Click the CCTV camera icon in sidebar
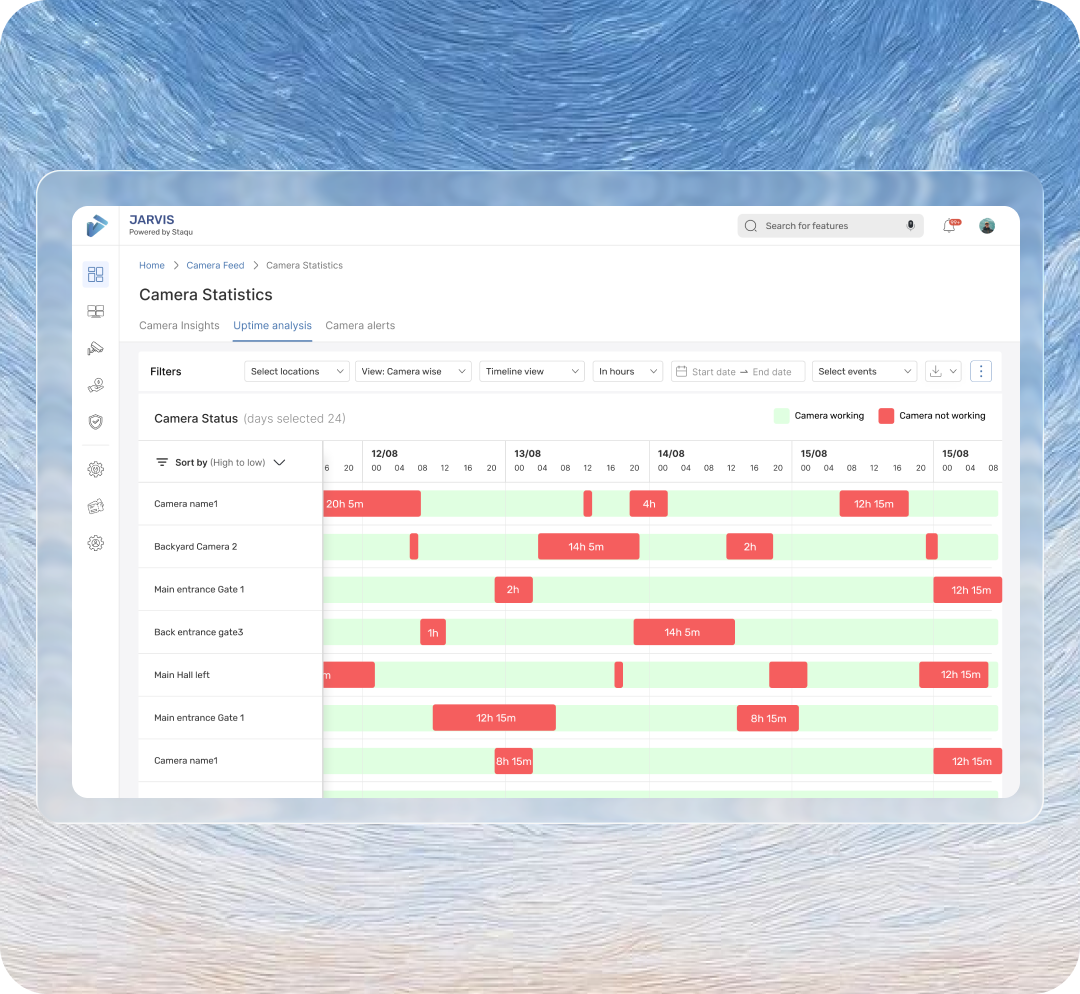Image resolution: width=1080 pixels, height=994 pixels. pos(96,348)
